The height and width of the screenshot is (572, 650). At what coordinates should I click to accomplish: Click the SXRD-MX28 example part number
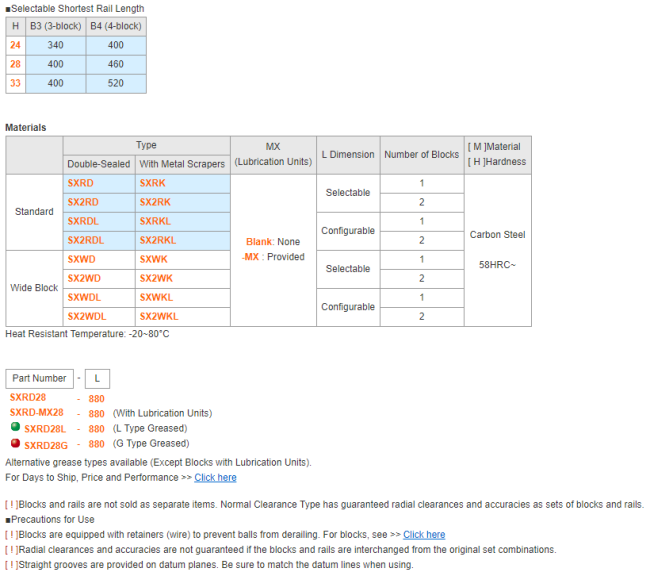pos(36,413)
